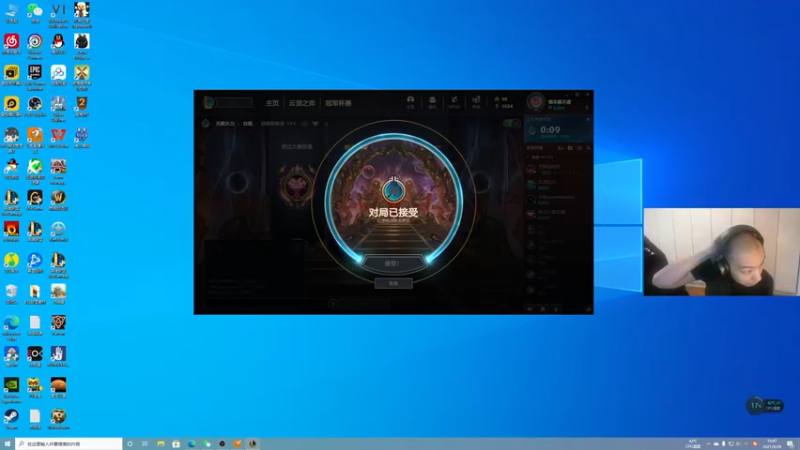Image resolution: width=800 pixels, height=450 pixels.
Task: Open the crafting hammer icon in client header
Action: pyautogui.click(x=454, y=102)
